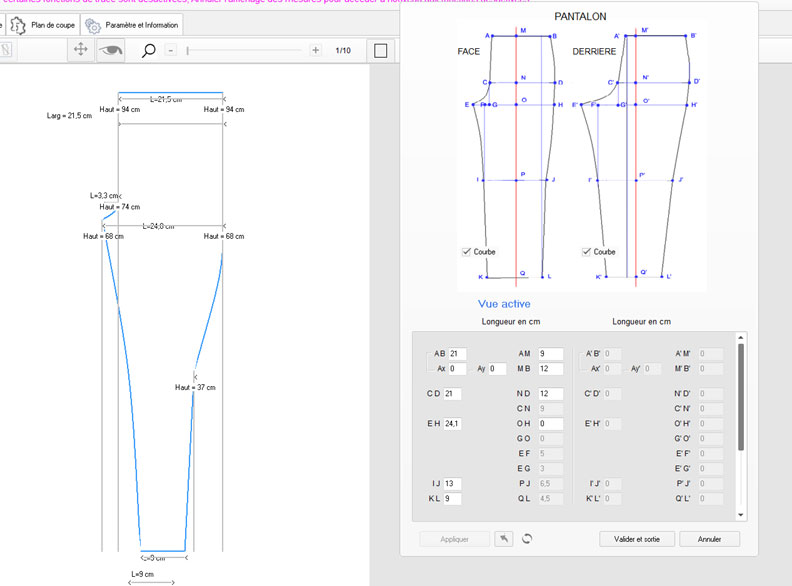Click the square frame icon in toolbar
The width and height of the screenshot is (792, 586).
point(380,50)
